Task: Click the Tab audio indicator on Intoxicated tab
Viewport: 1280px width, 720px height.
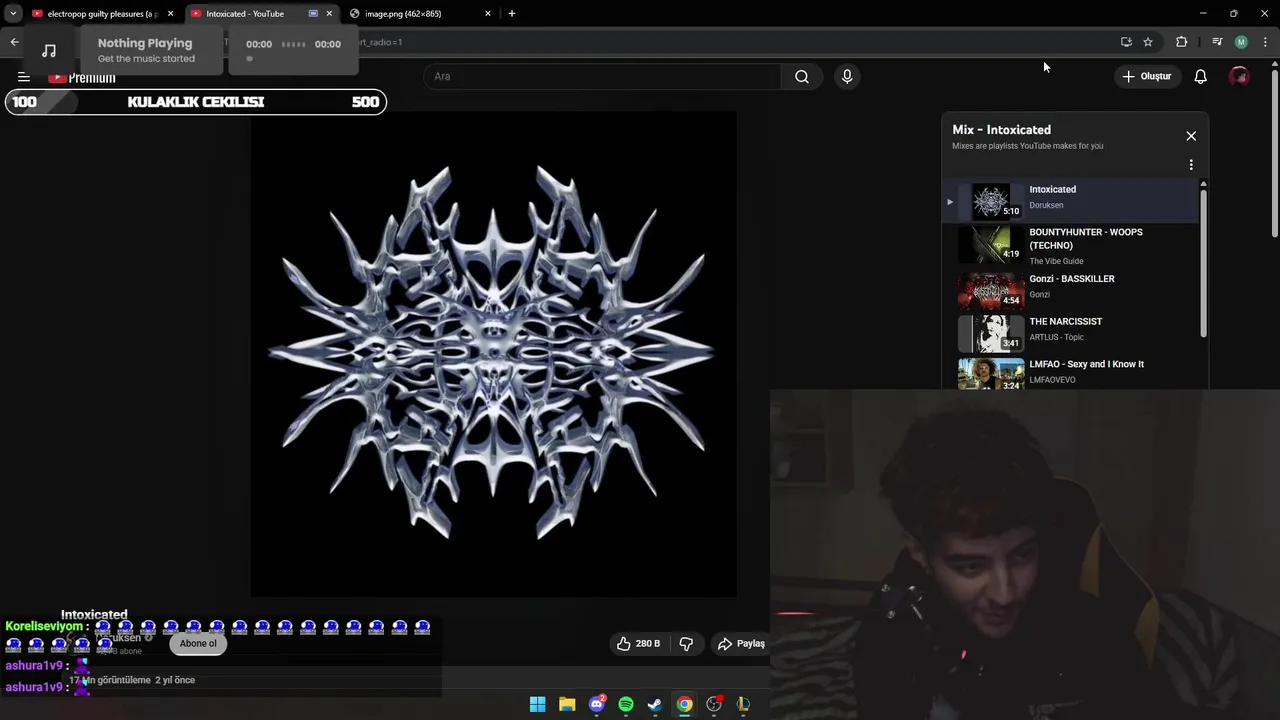Action: (313, 14)
